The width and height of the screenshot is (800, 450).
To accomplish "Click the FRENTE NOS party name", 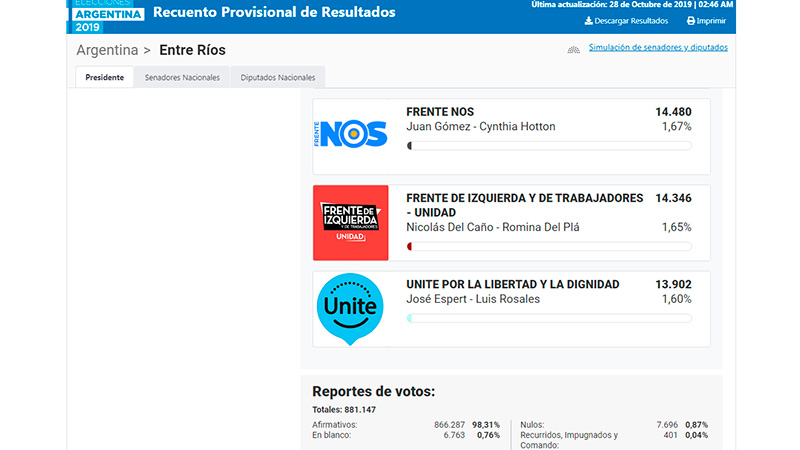I will 440,112.
